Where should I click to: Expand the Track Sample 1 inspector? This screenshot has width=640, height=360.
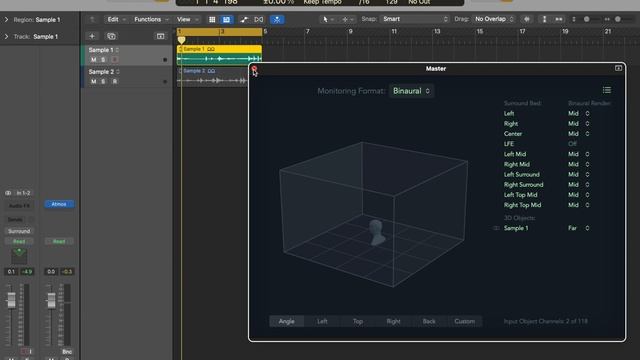coord(6,36)
